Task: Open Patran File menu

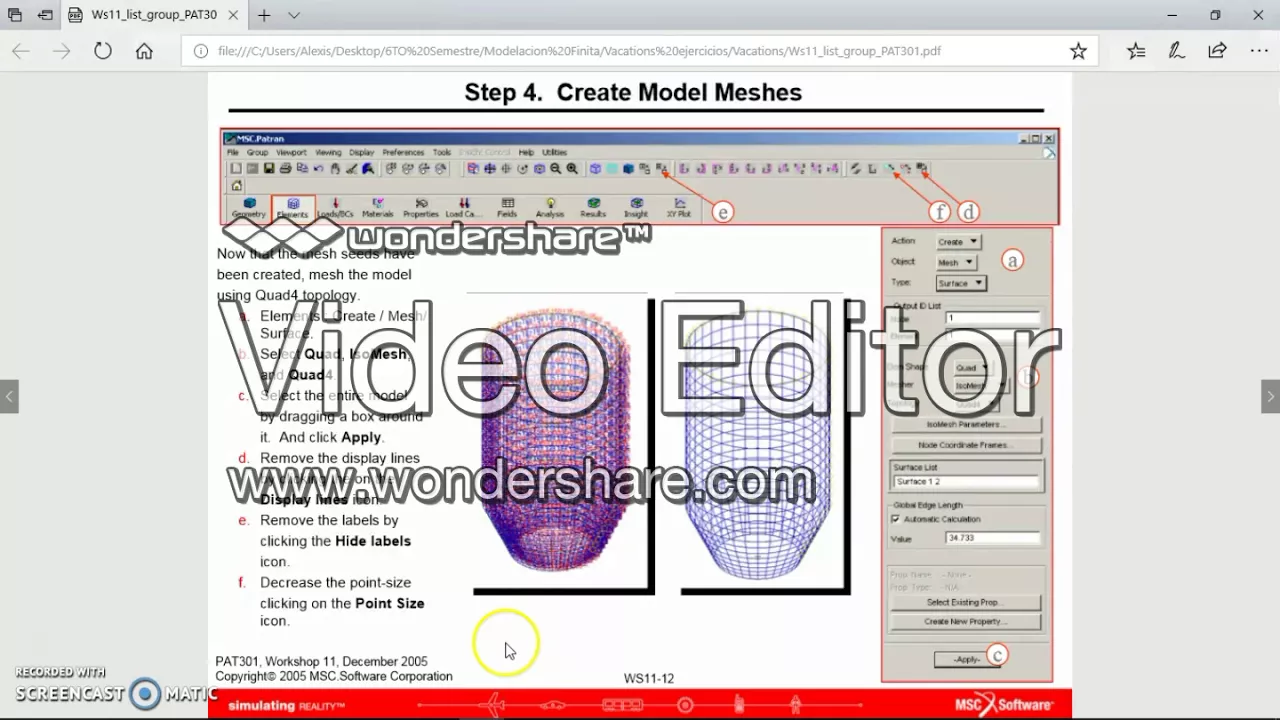Action: click(232, 152)
